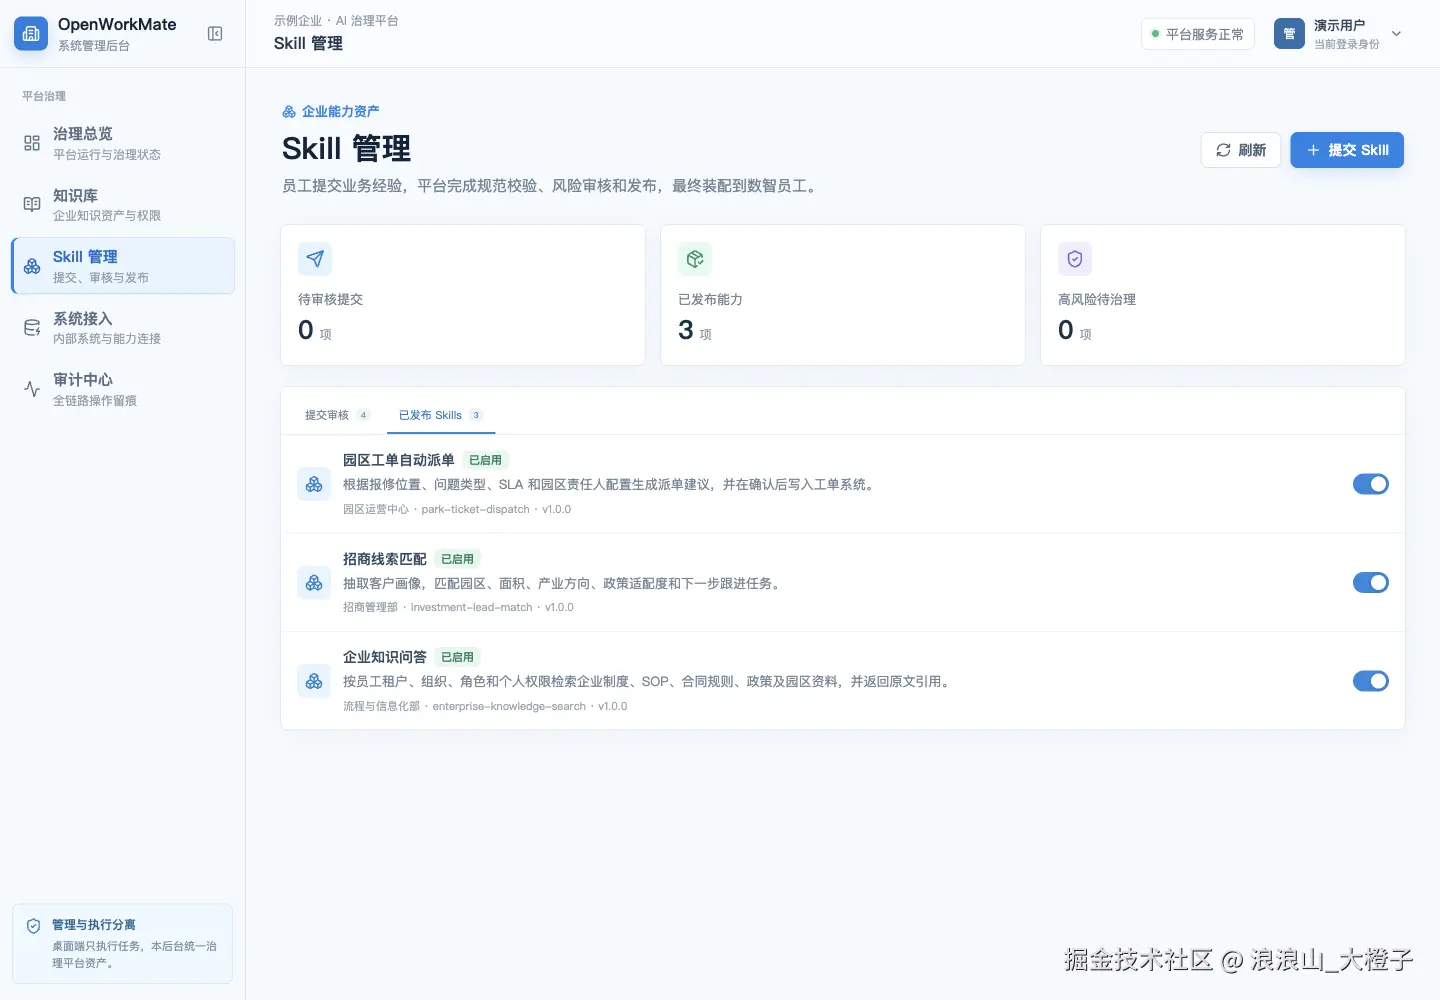Viewport: 1440px width, 1000px height.
Task: Switch to the 提交审核 tab
Action: click(337, 415)
